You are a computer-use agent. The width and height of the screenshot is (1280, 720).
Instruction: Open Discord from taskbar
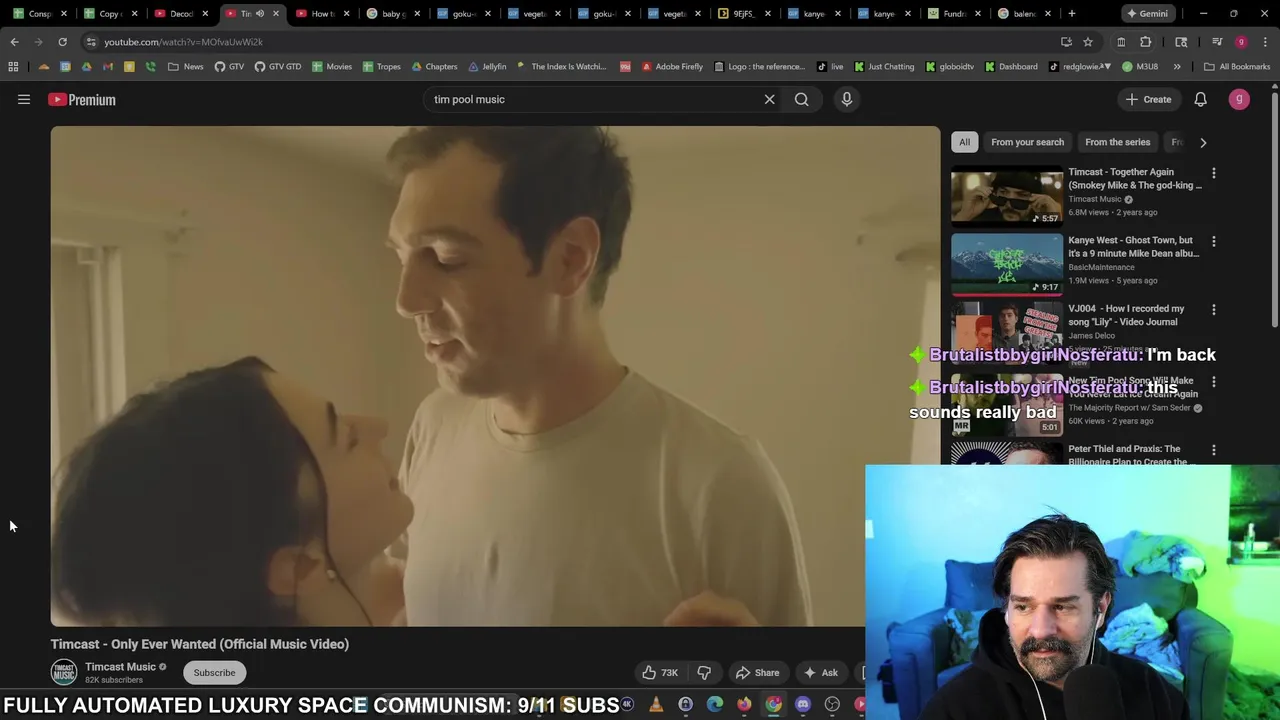click(x=802, y=705)
